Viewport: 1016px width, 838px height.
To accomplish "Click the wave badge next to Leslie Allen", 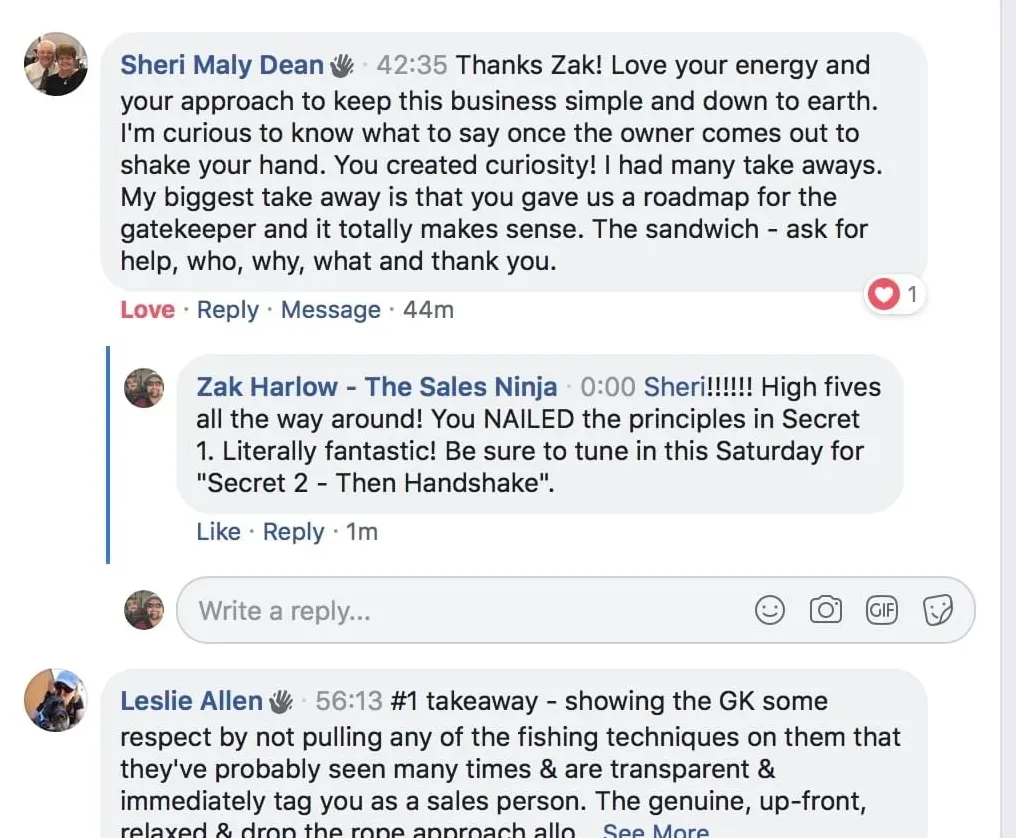I will tap(281, 701).
